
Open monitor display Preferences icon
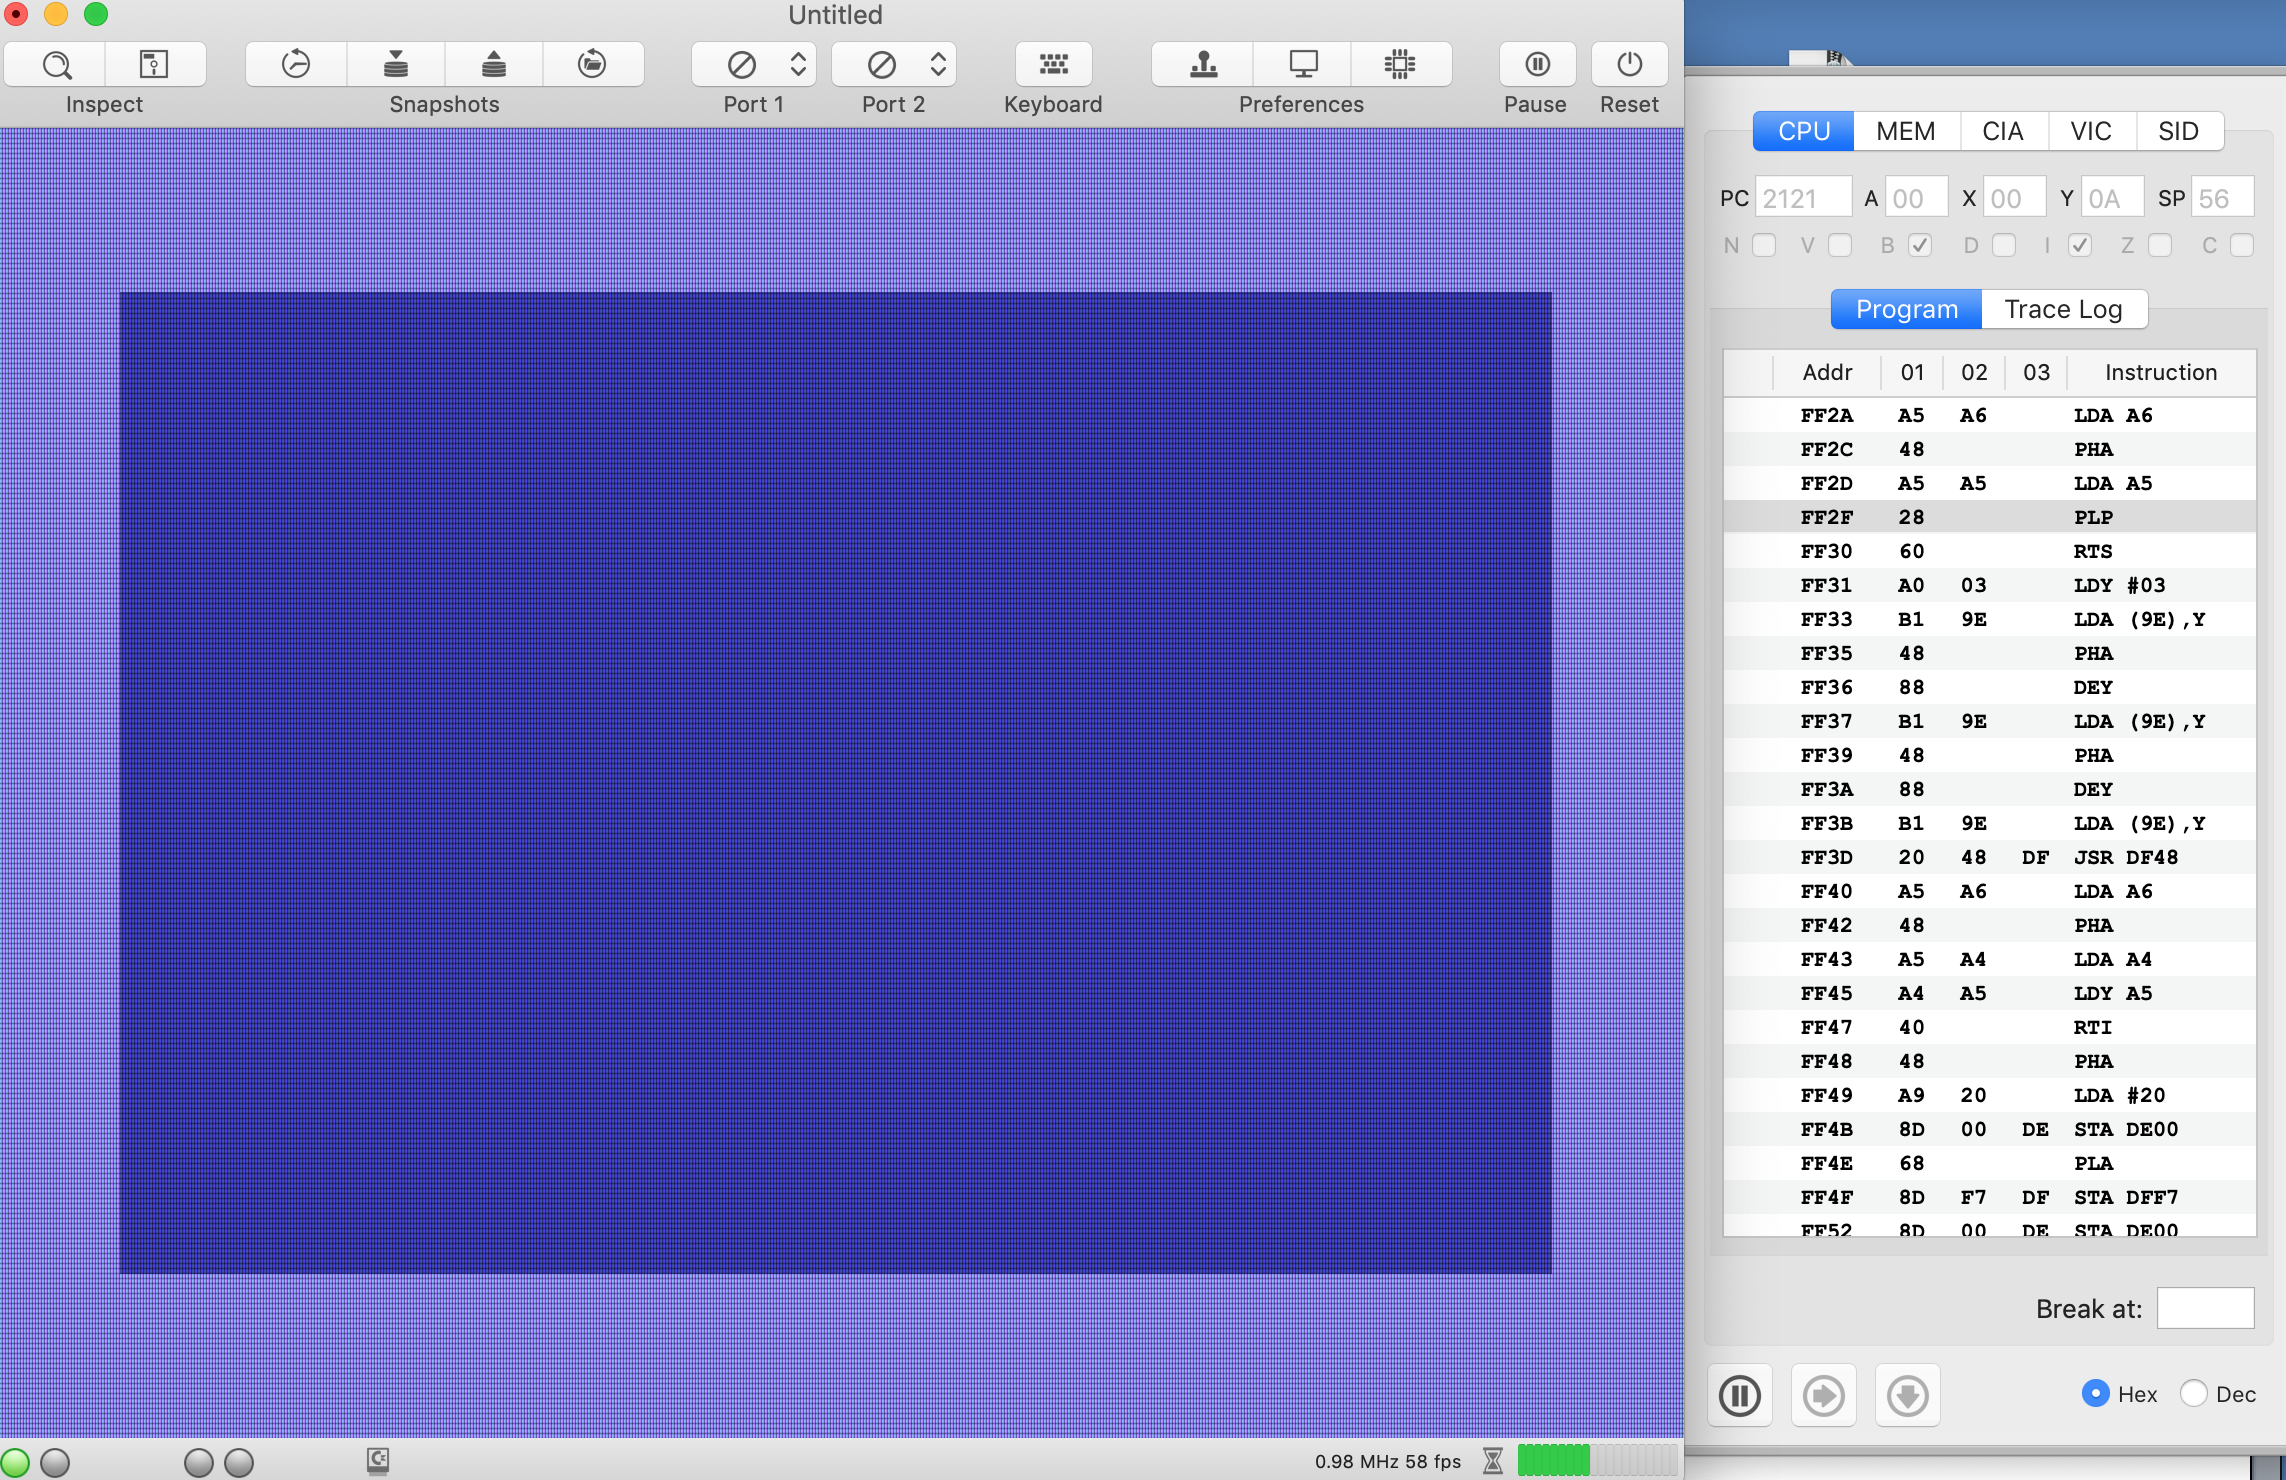(x=1303, y=65)
